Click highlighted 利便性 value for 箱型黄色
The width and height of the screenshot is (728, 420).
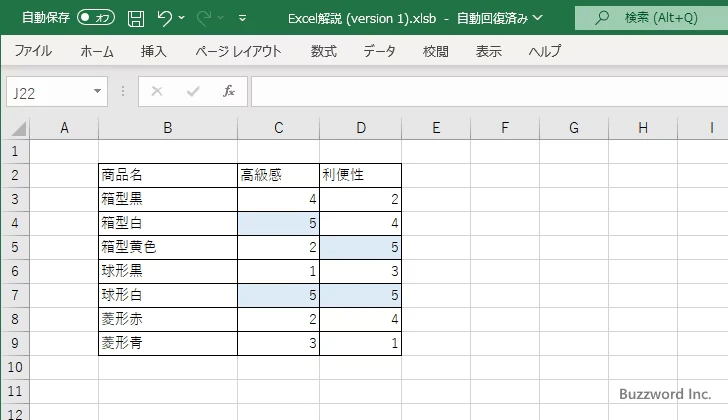tap(360, 247)
